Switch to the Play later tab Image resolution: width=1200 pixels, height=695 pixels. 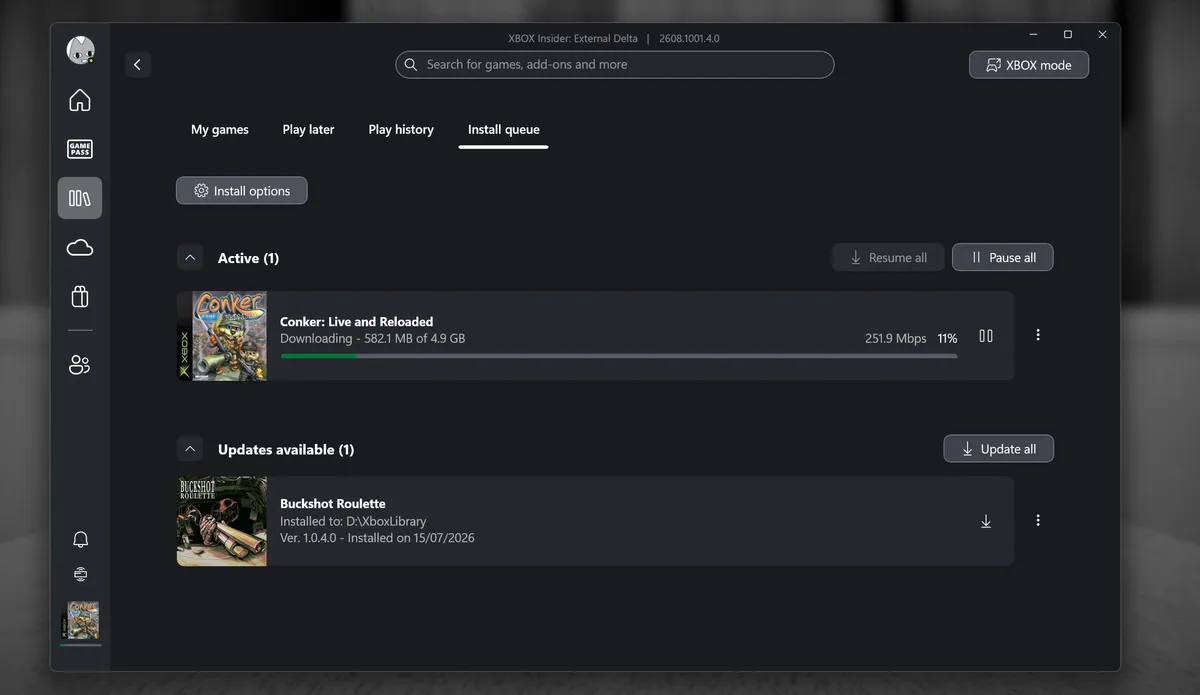tap(308, 130)
